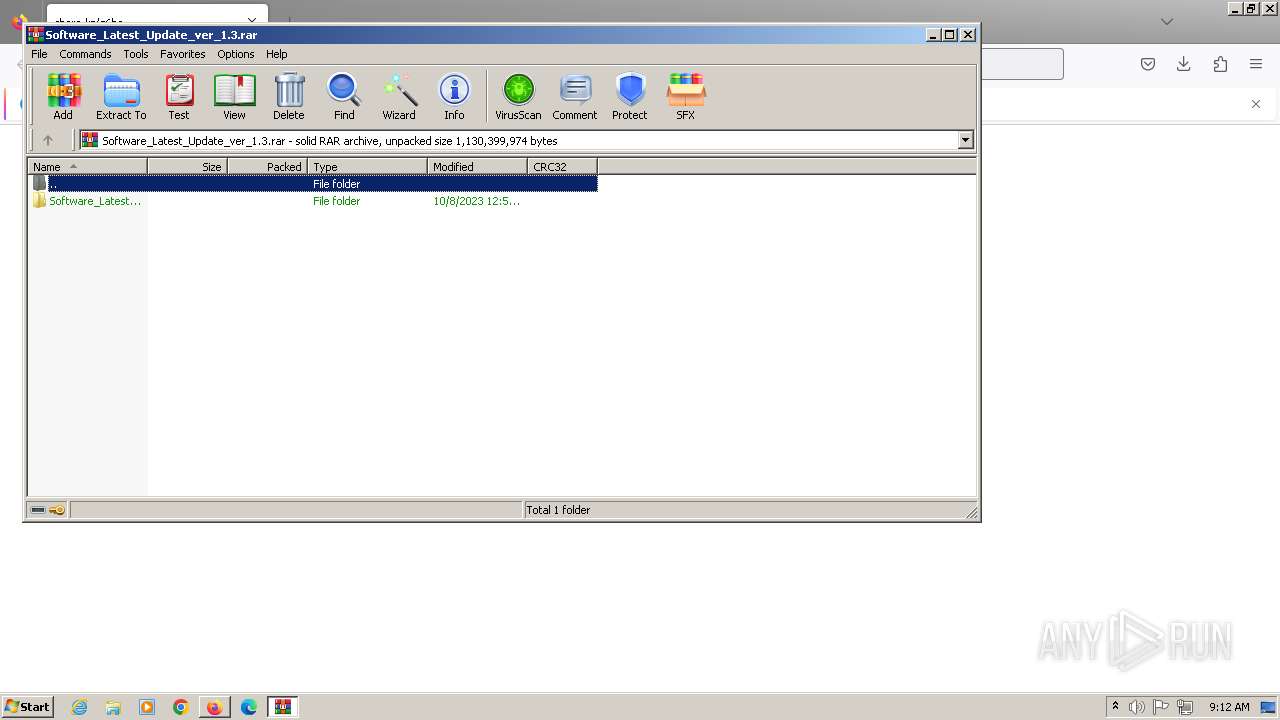This screenshot has width=1280, height=720.
Task: Open the Favorites menu
Action: point(183,54)
